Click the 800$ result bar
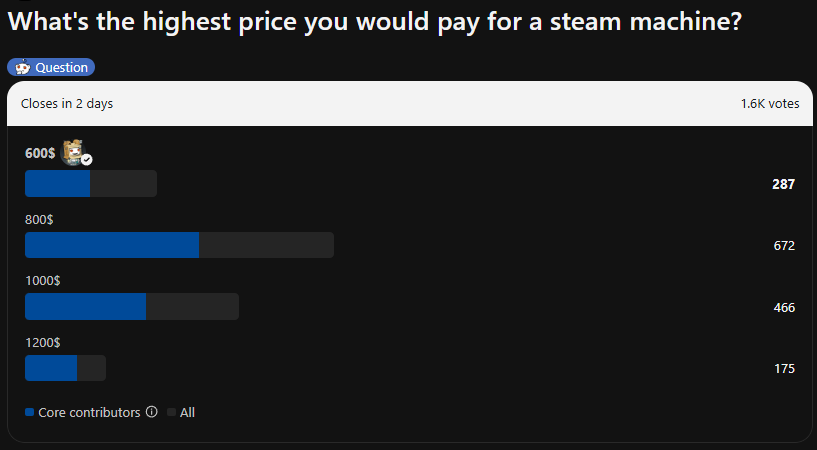 coord(179,245)
